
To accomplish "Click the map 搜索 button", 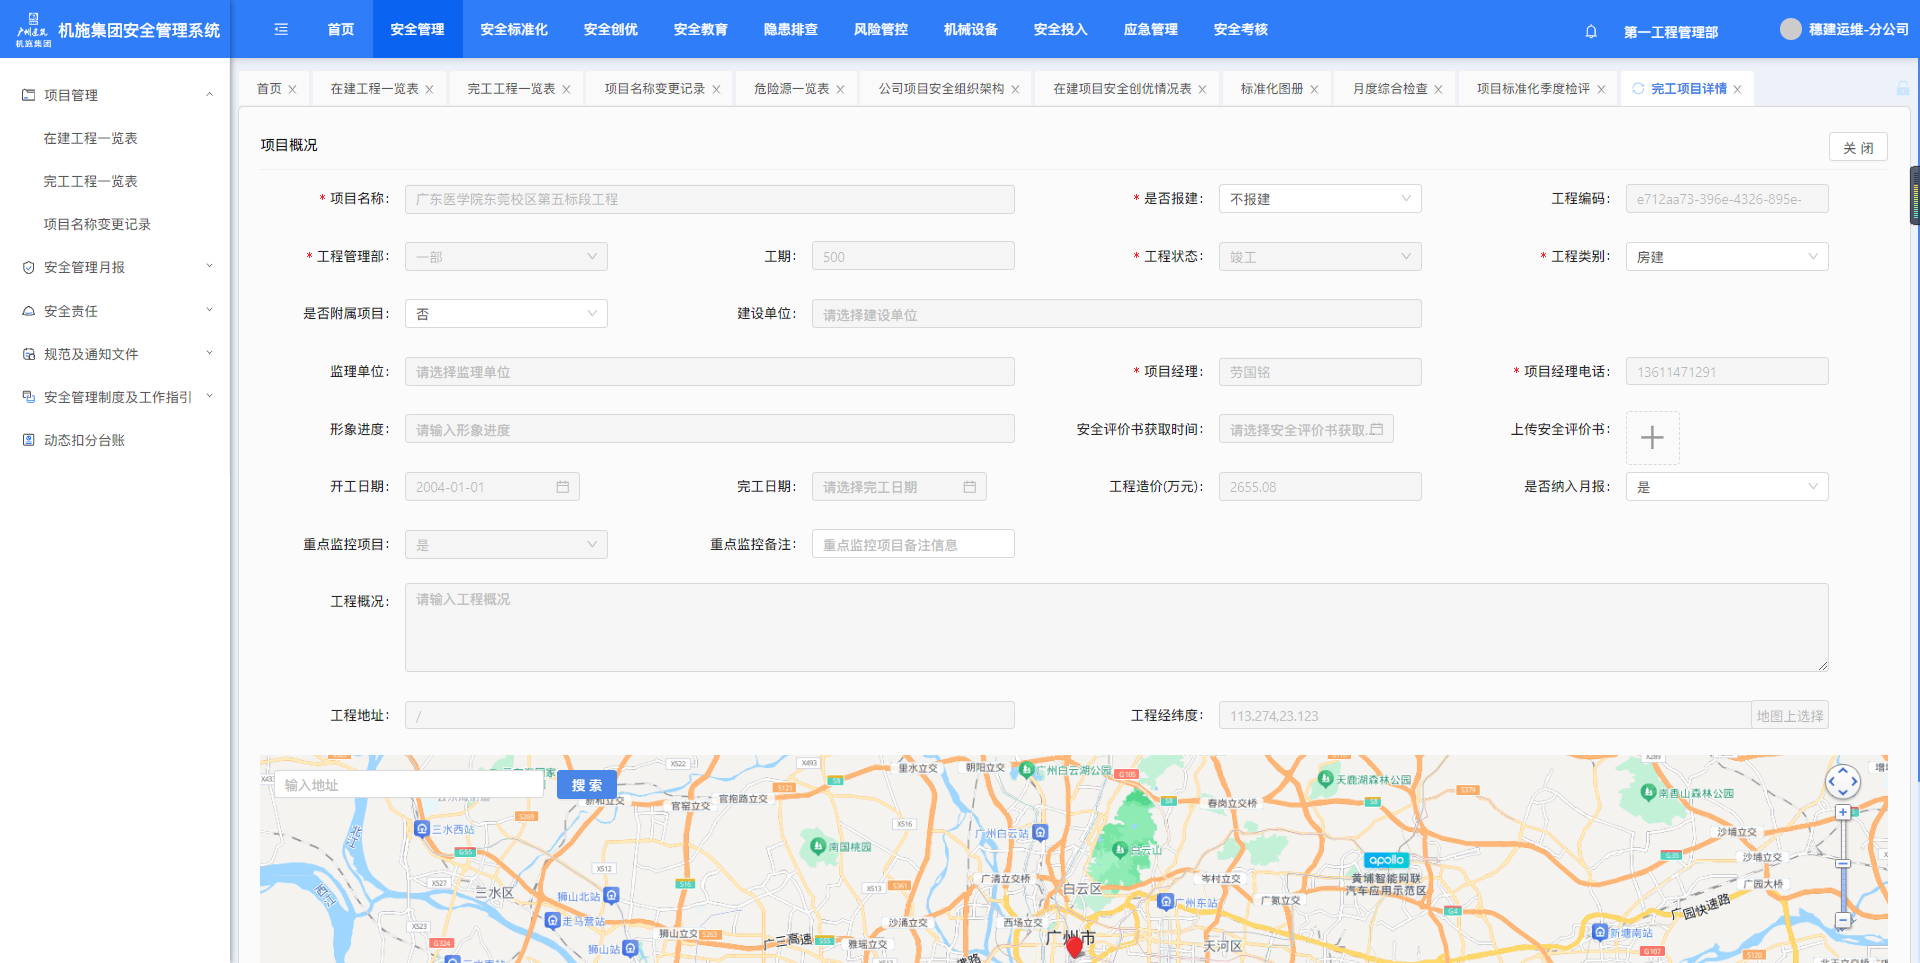I will click(587, 785).
